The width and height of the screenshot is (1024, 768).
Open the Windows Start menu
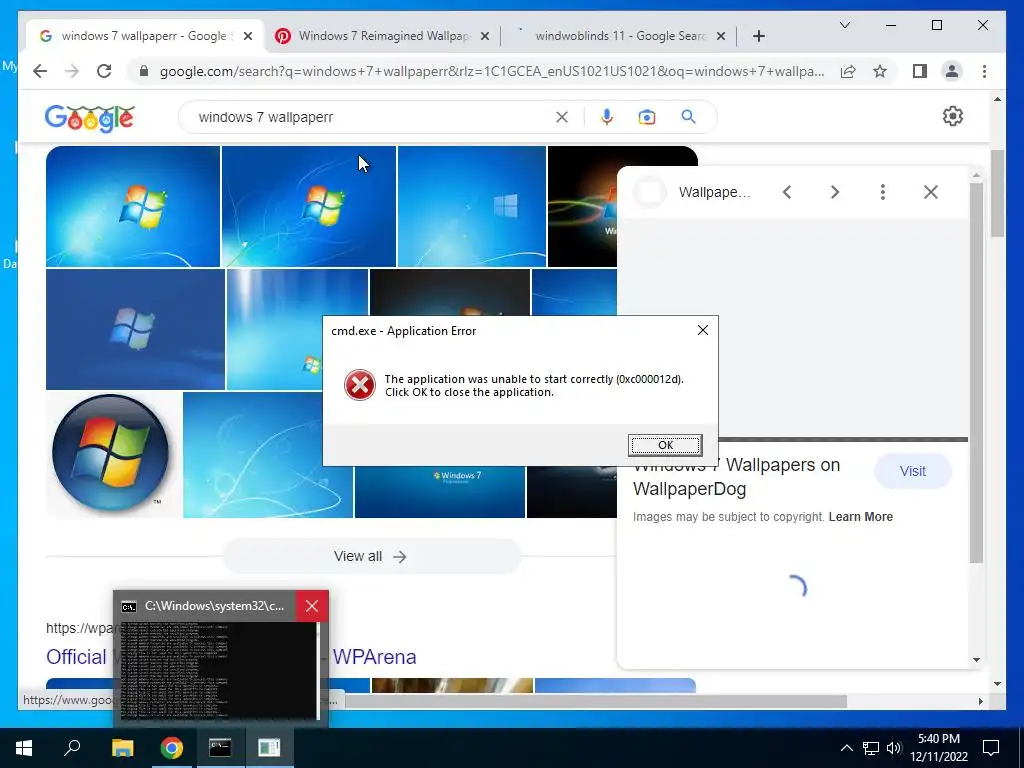point(24,748)
